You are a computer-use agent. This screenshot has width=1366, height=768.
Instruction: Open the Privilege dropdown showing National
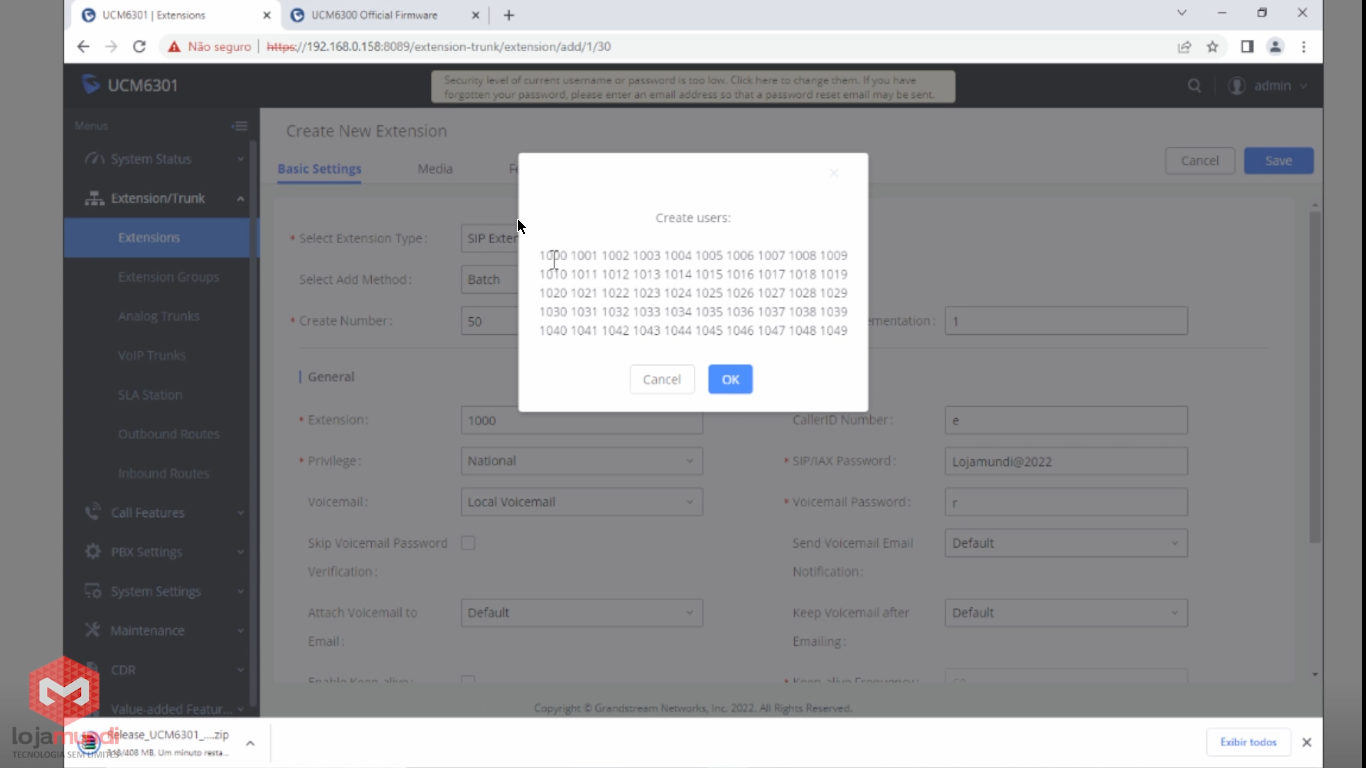581,461
